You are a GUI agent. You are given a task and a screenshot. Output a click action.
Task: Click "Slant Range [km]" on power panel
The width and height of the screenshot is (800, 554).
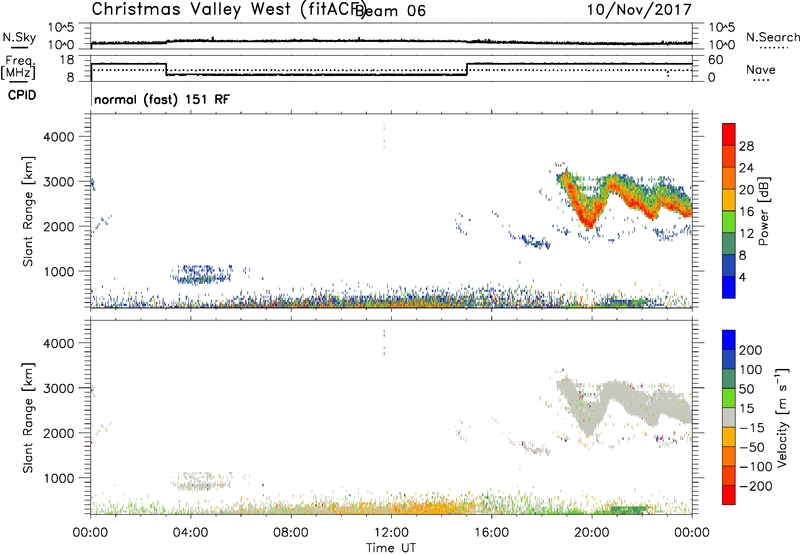[x=28, y=211]
